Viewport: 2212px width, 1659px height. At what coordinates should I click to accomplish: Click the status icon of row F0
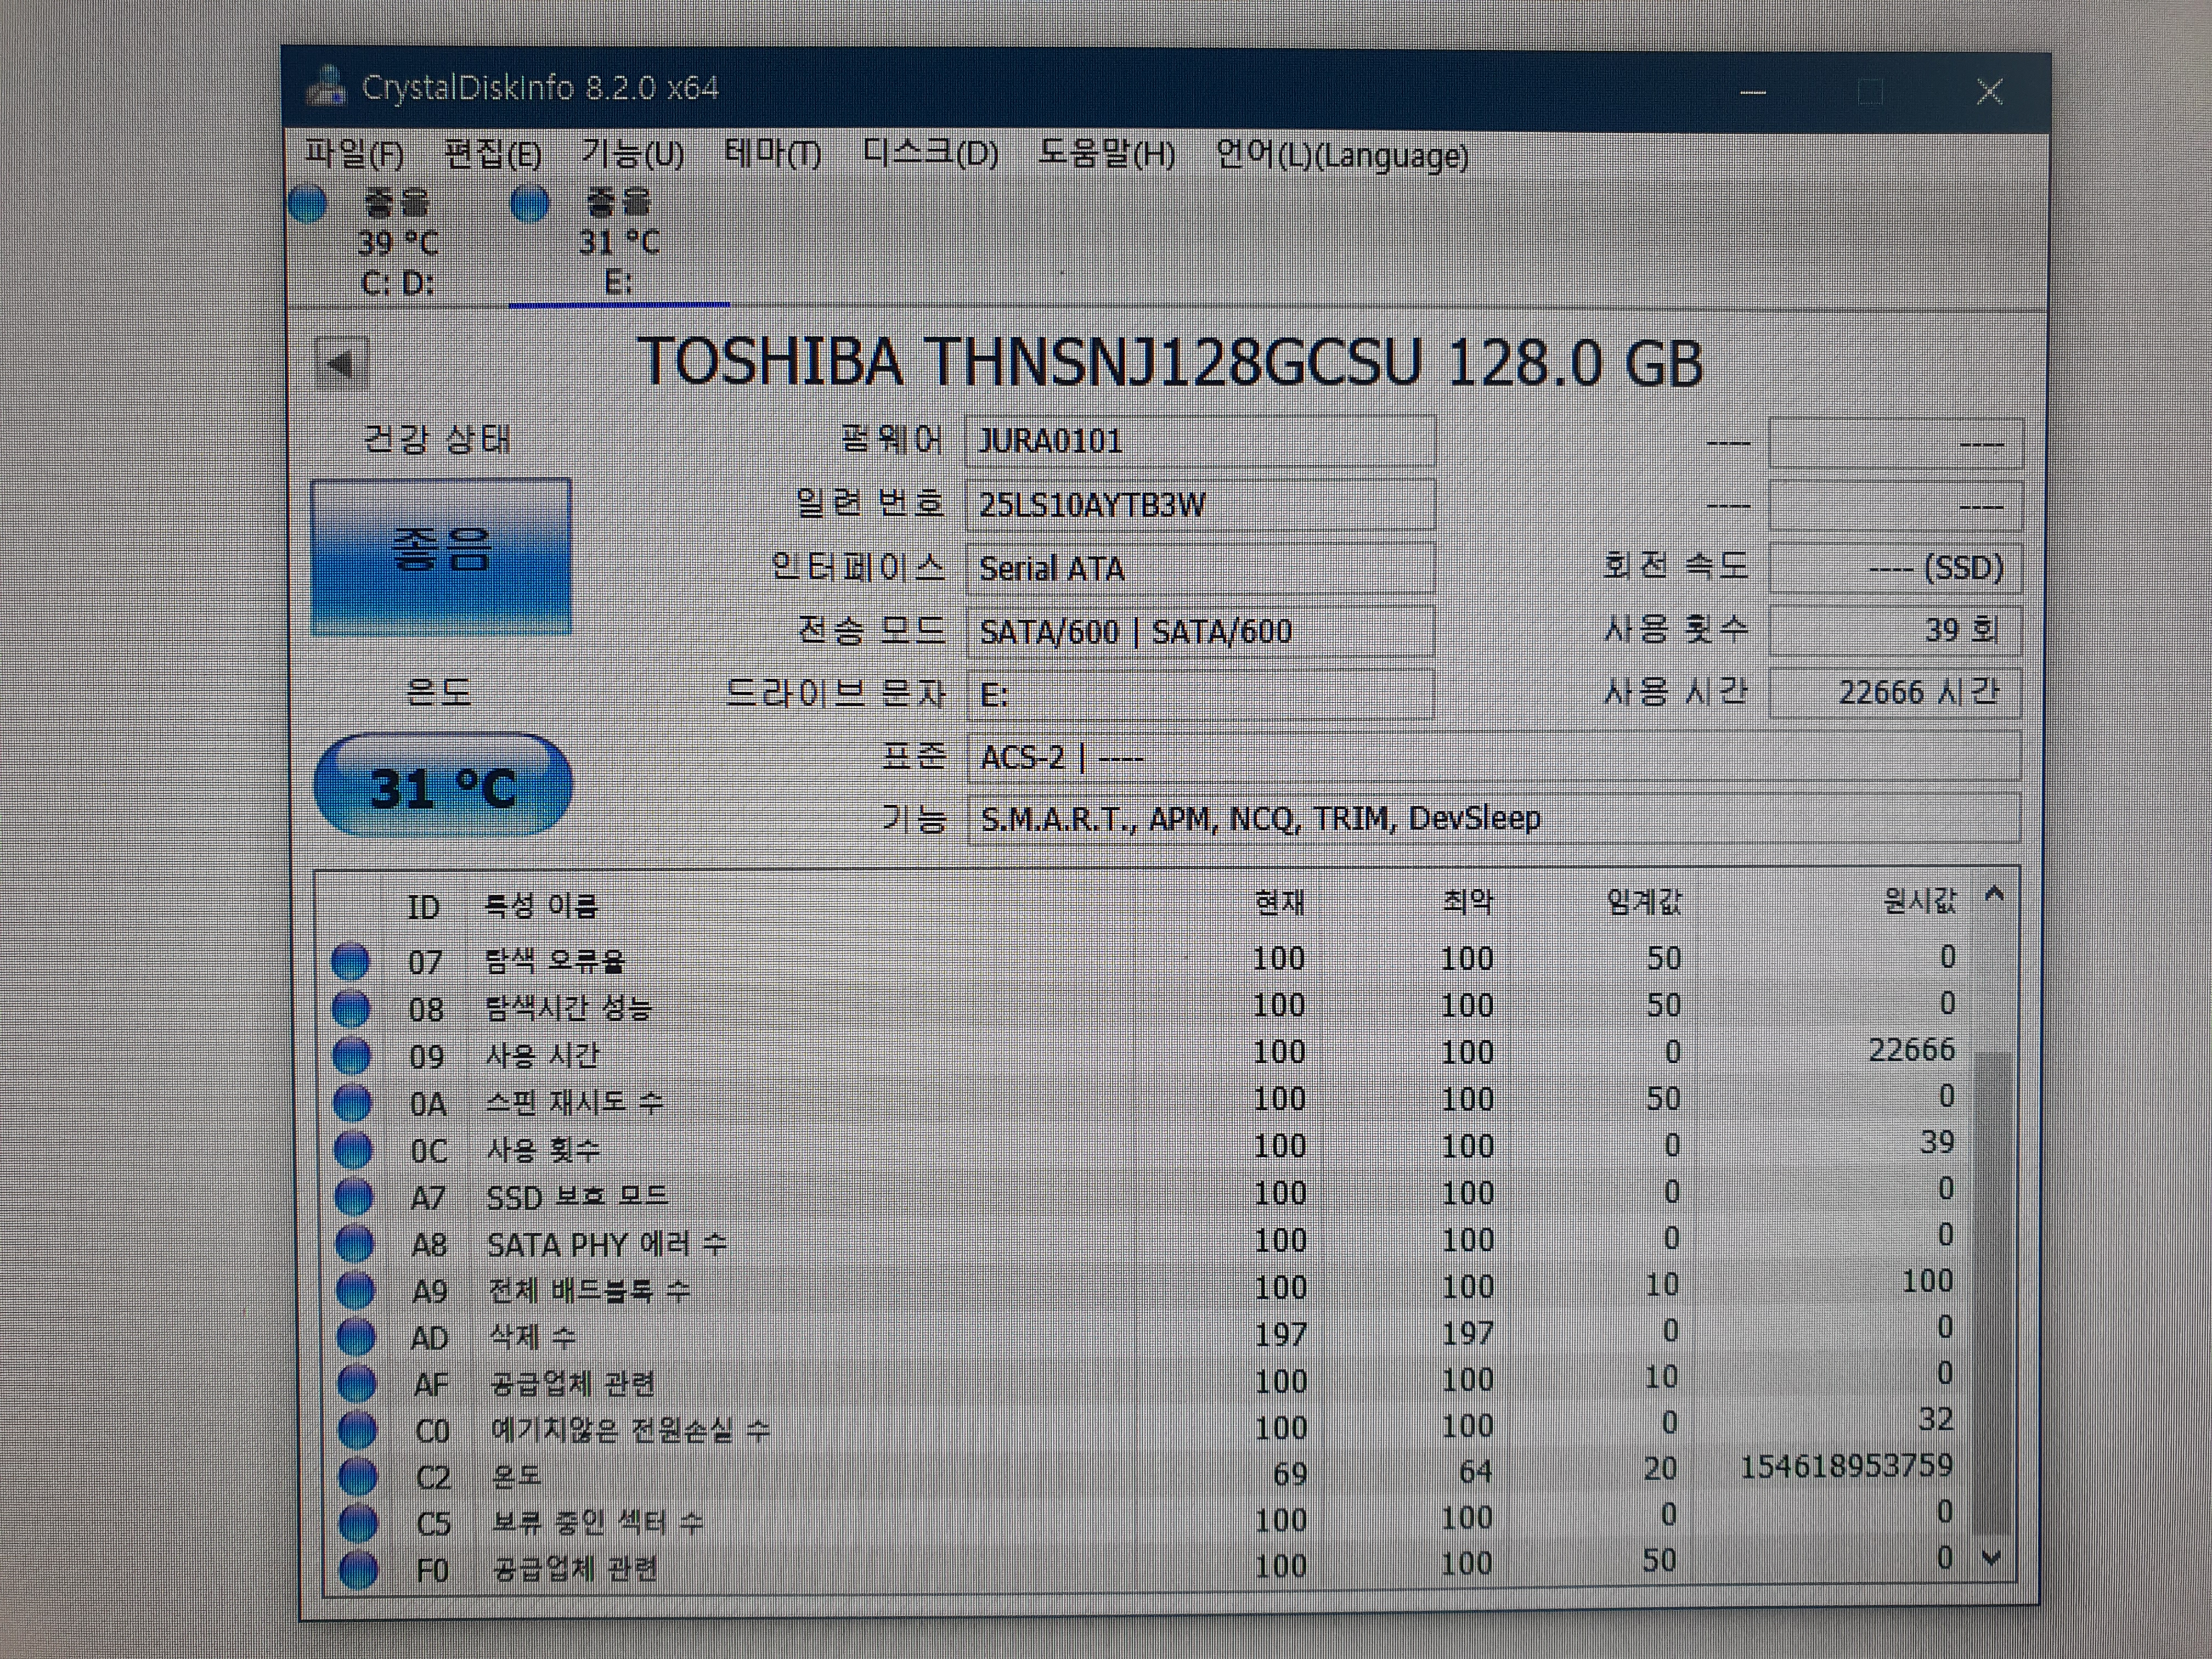point(359,1569)
